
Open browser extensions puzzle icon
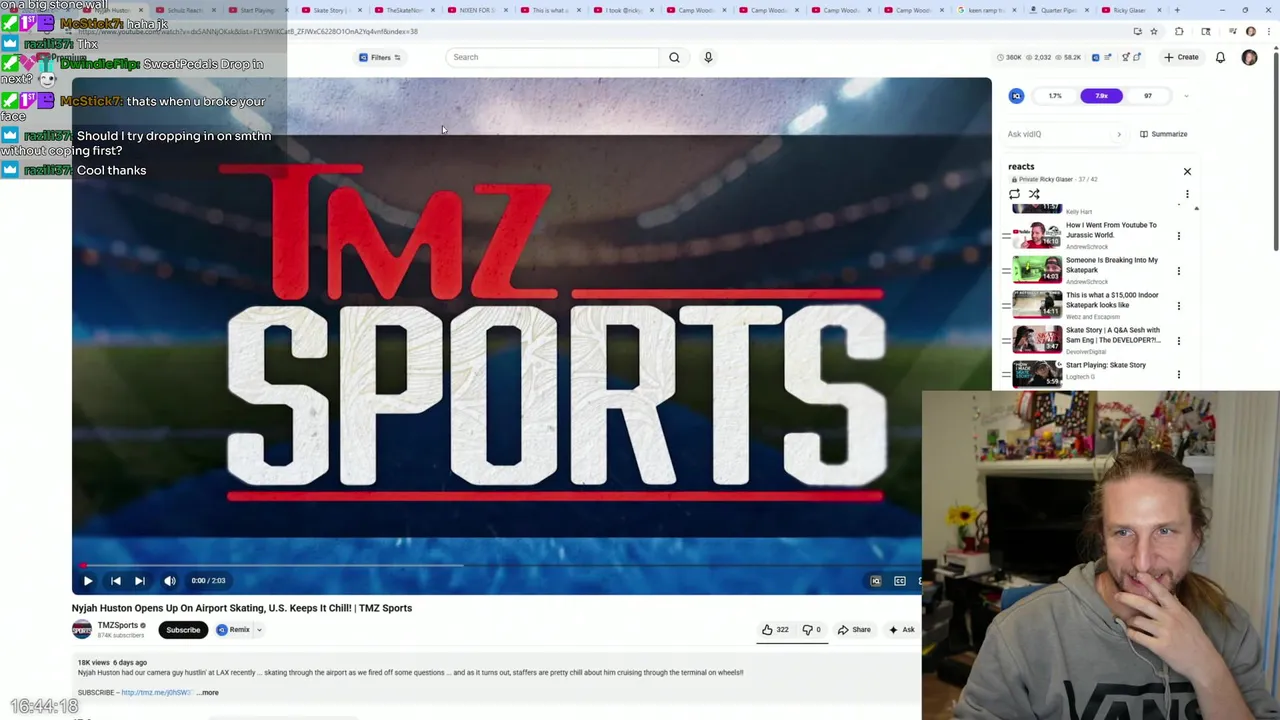click(1179, 31)
